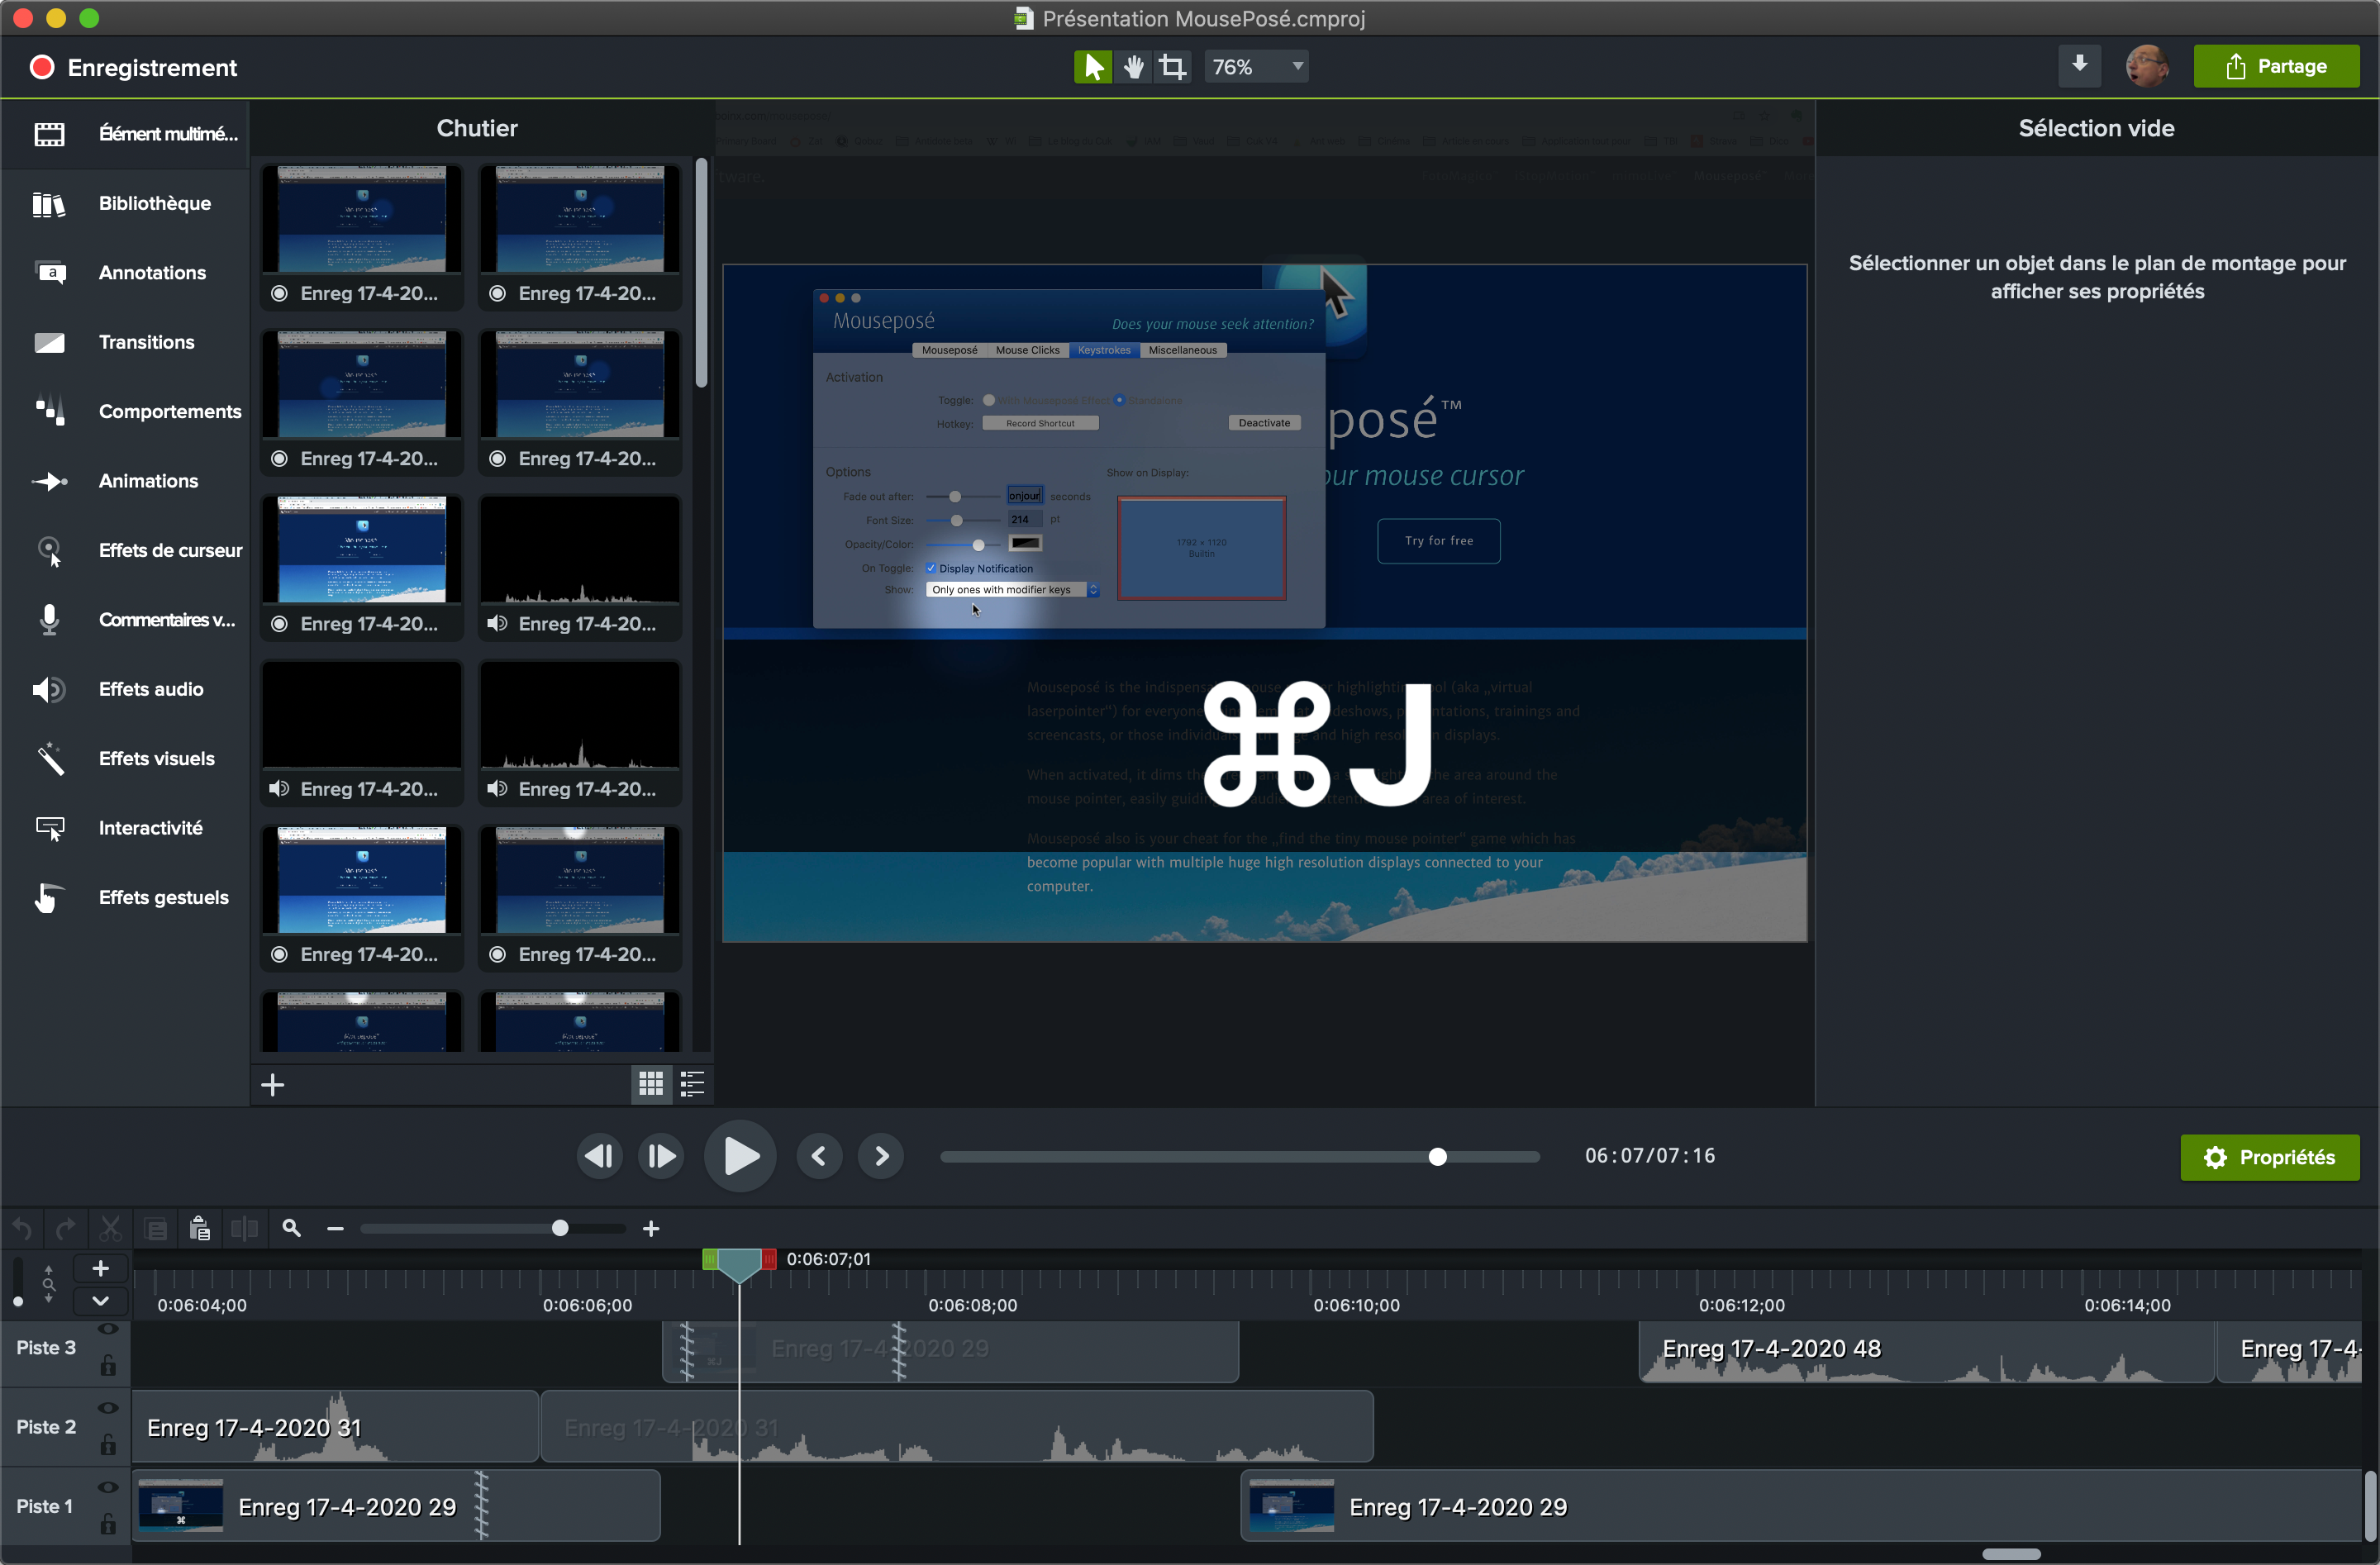This screenshot has width=2380, height=1565.
Task: Select the arrow edit mode tool
Action: 1093,67
